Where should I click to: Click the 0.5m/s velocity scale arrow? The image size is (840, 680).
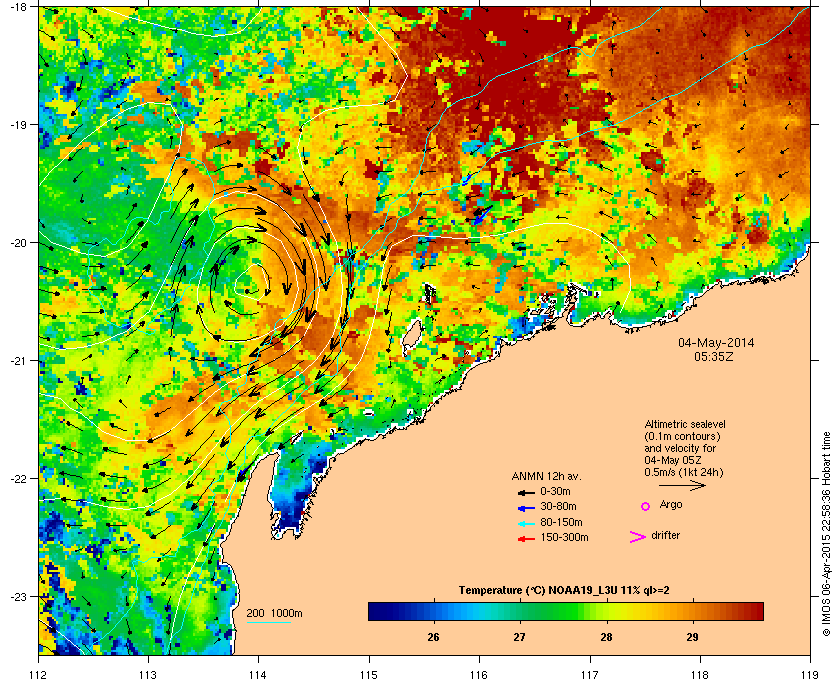pos(682,485)
